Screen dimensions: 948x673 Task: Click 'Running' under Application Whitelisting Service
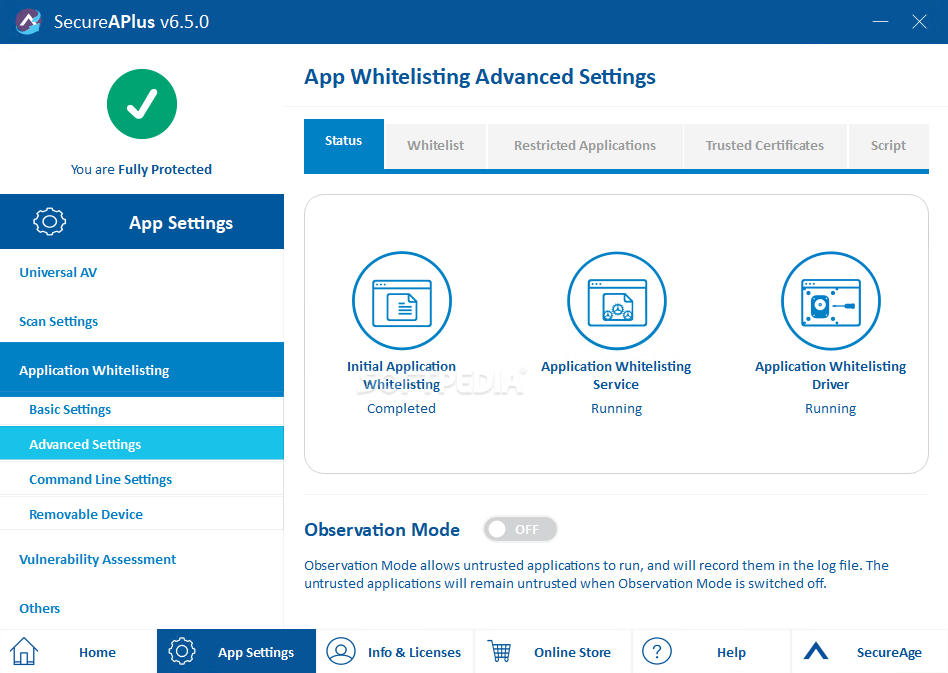pos(617,408)
